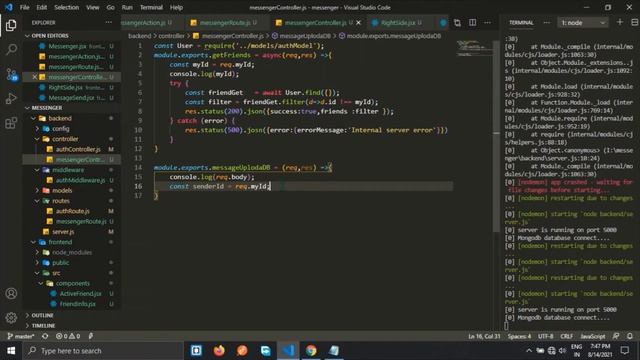Open Chrome from the taskbar

coord(311,351)
